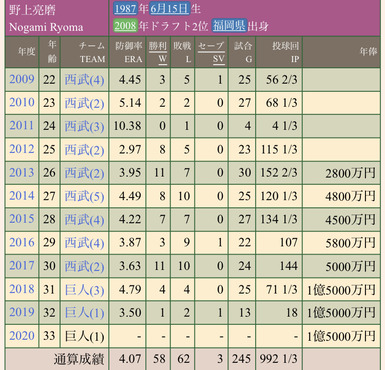
Task: Select the 3.63 ERA value
Action: tap(130, 266)
